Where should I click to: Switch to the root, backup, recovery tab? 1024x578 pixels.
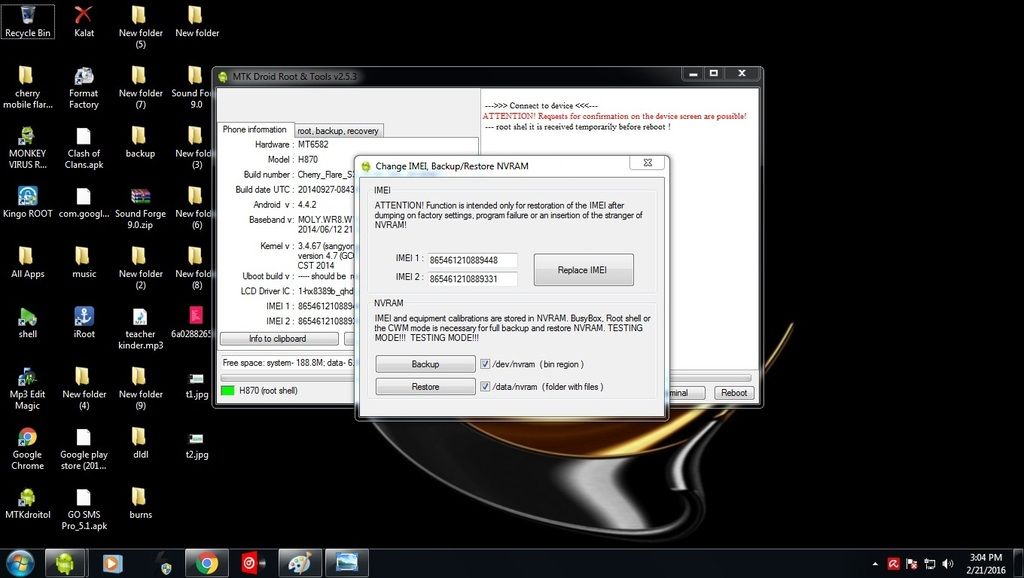[x=337, y=130]
